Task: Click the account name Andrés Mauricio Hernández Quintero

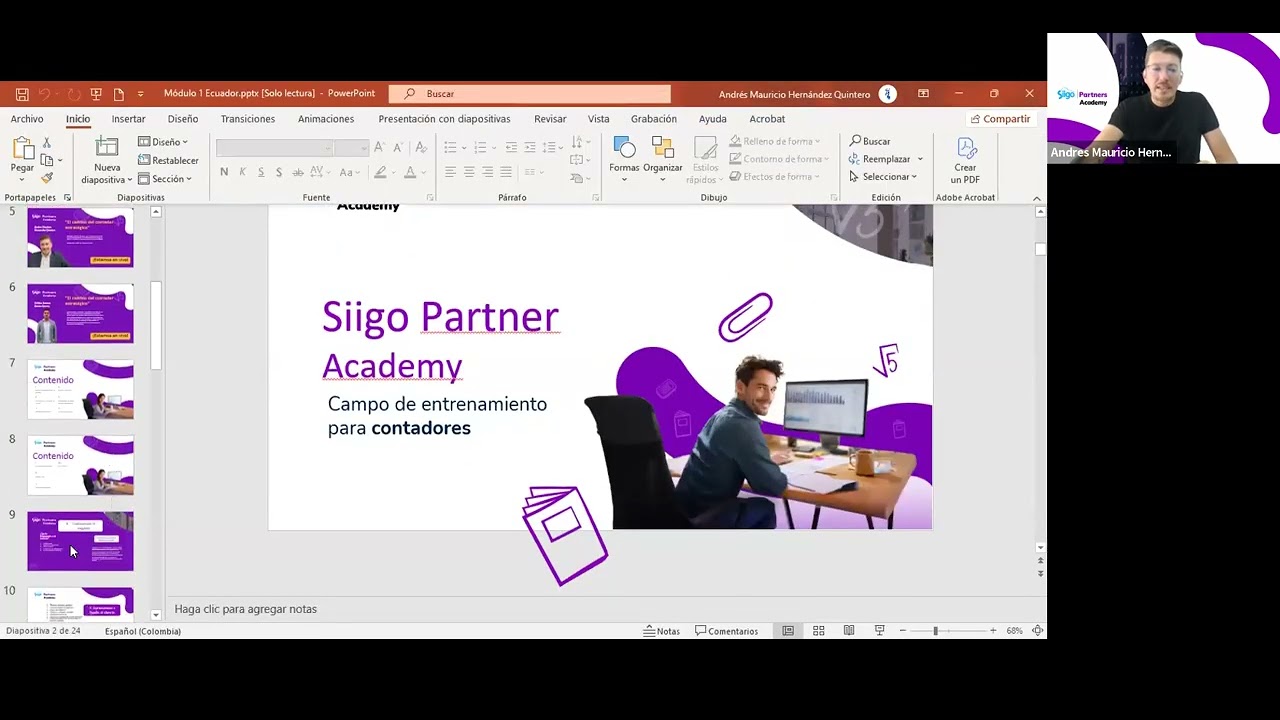Action: coord(794,94)
